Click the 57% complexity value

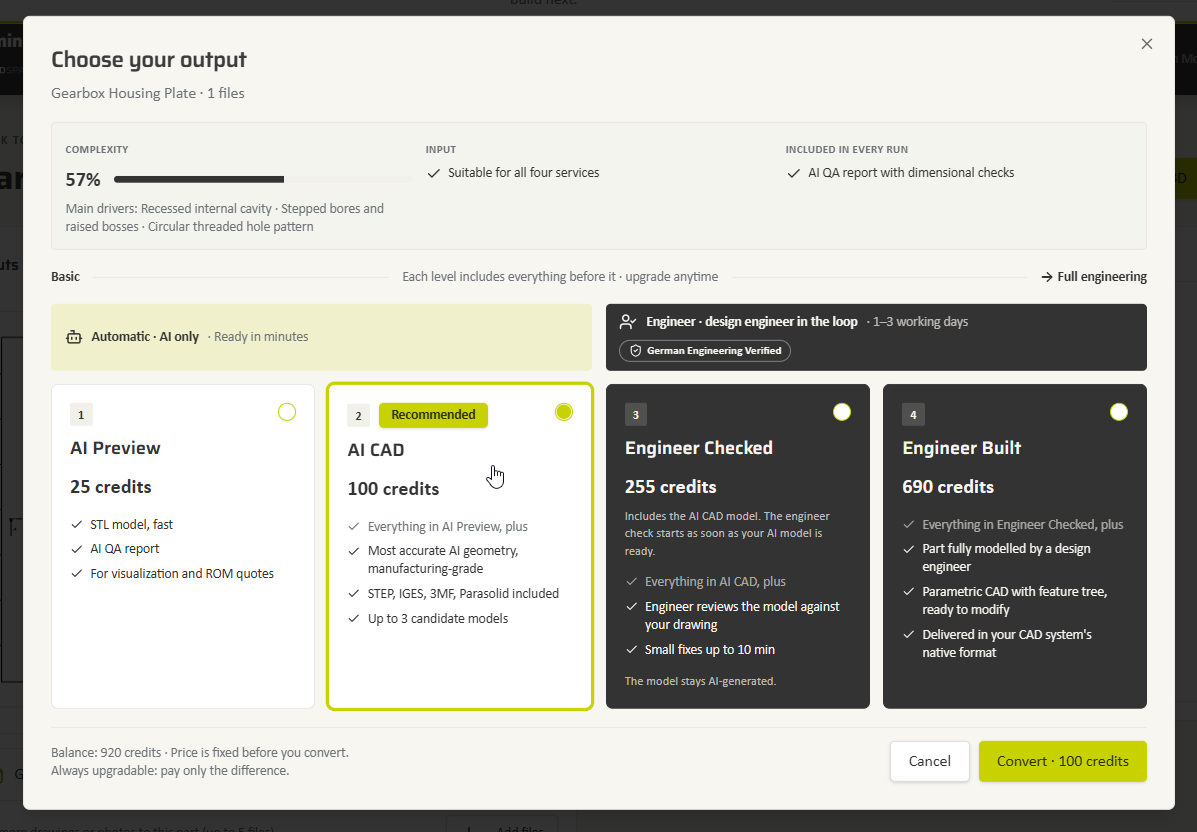pyautogui.click(x=83, y=180)
